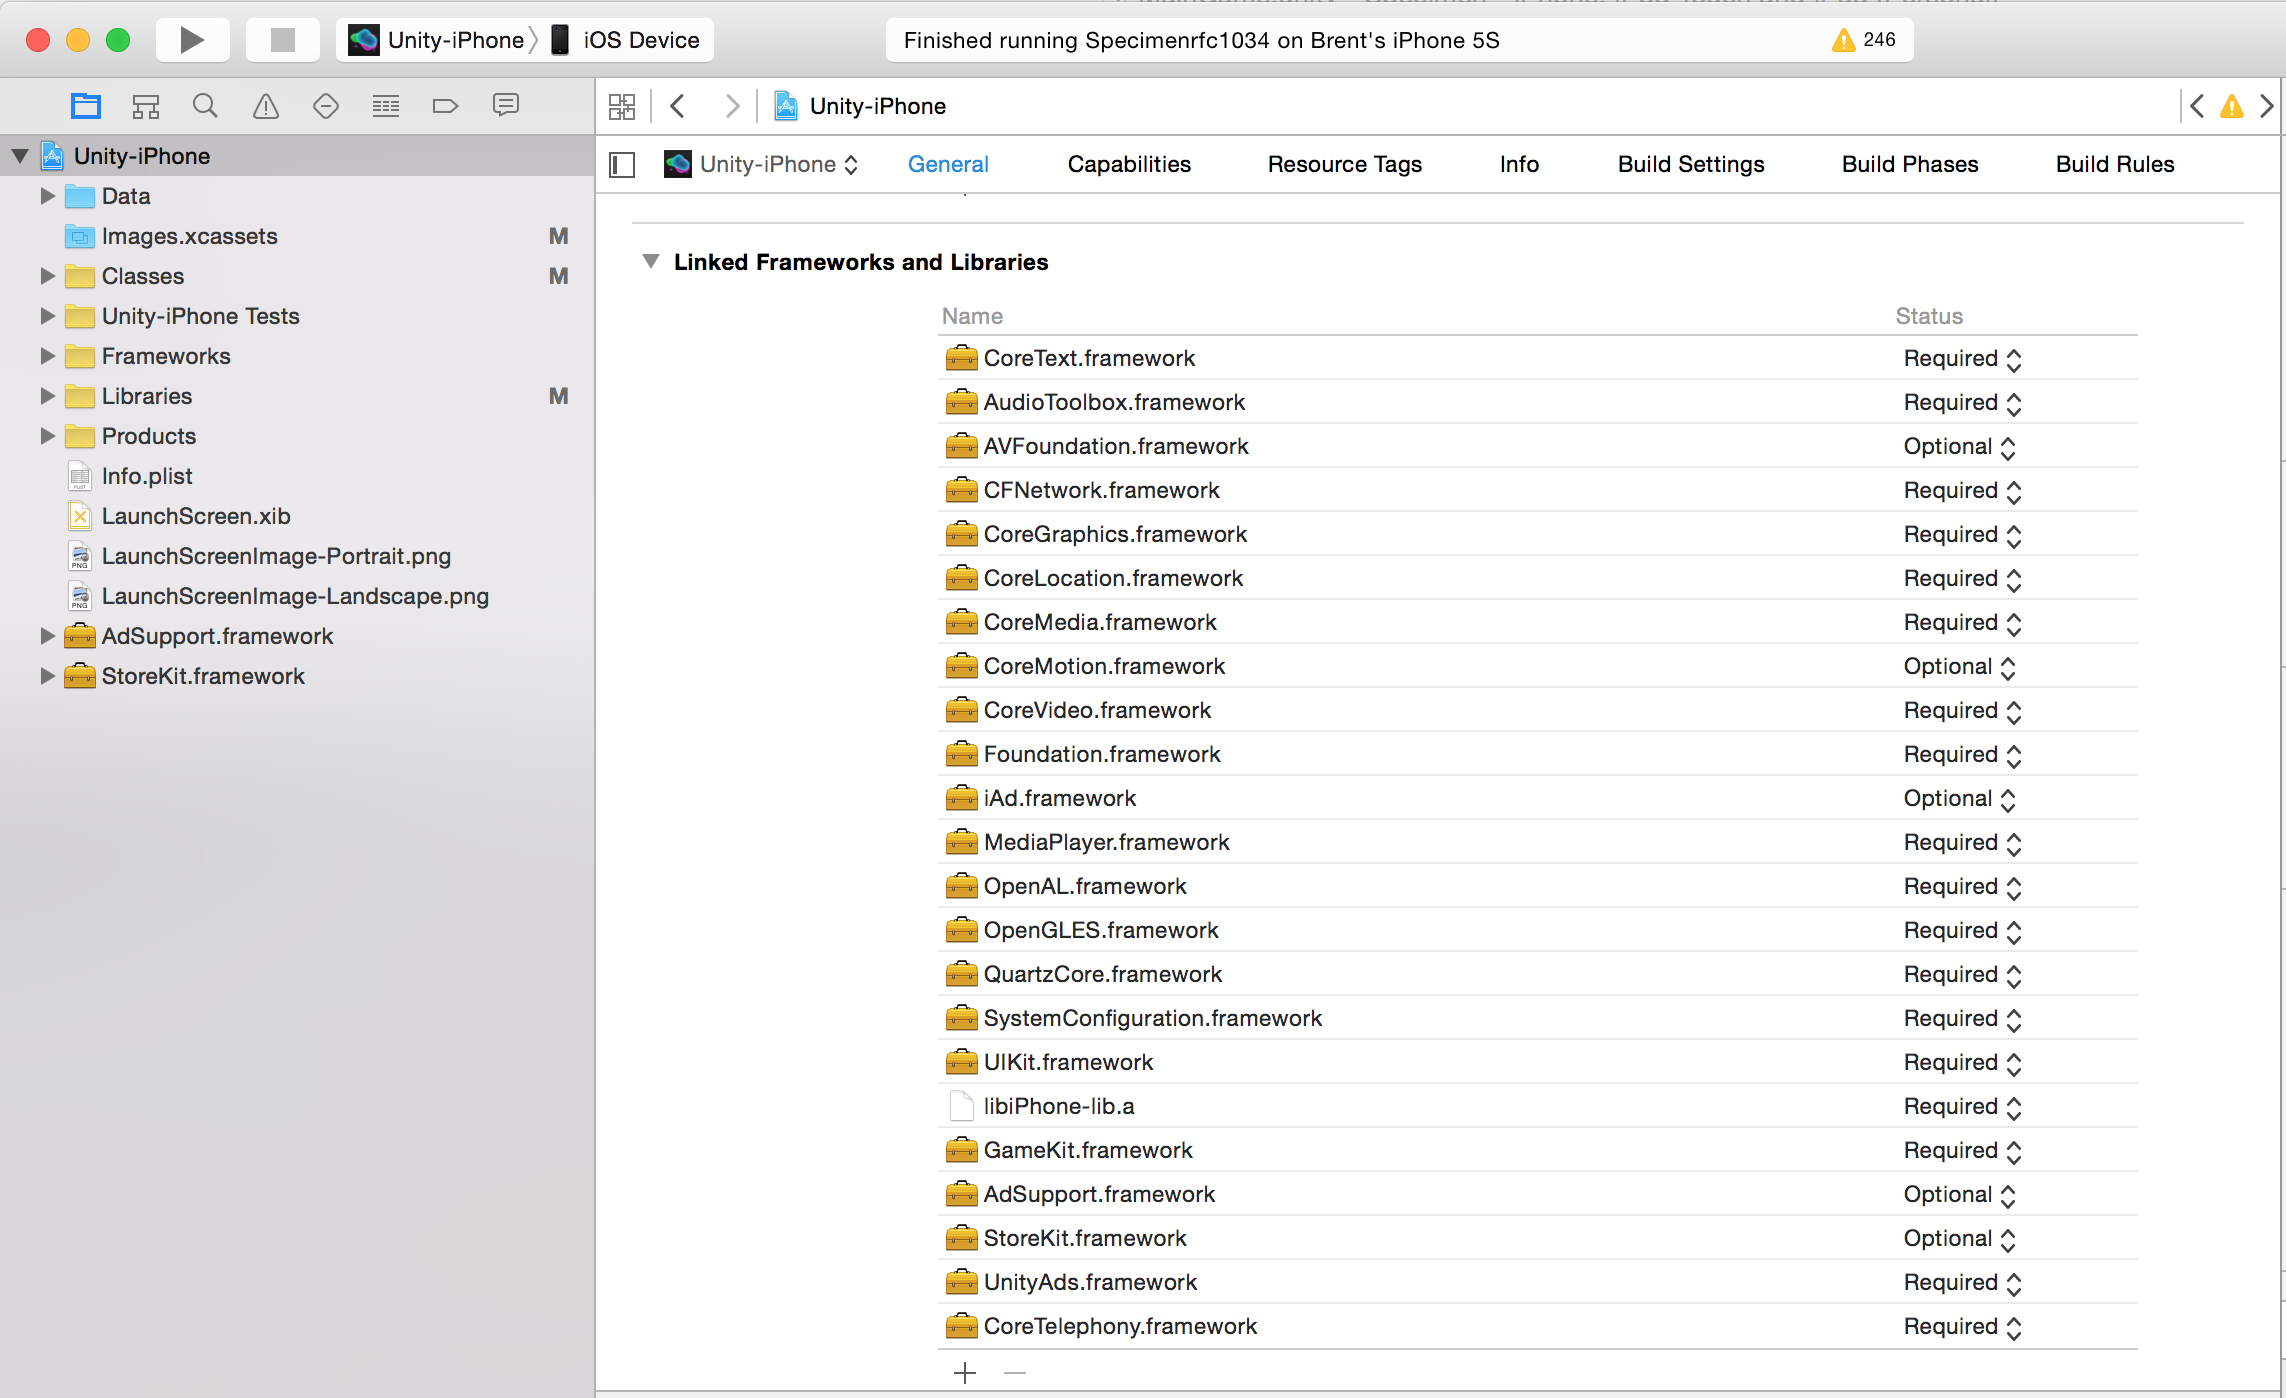Screen dimensions: 2286x1398
Task: Expand the Libraries folder
Action: click(x=47, y=396)
